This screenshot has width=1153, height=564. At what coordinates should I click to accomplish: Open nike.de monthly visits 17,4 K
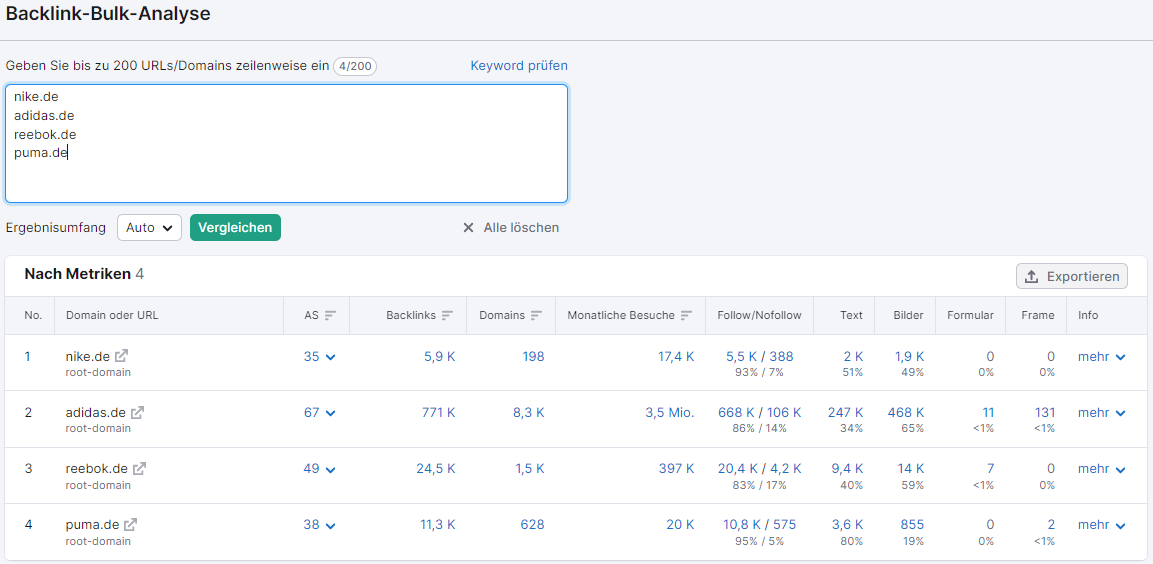tap(676, 357)
